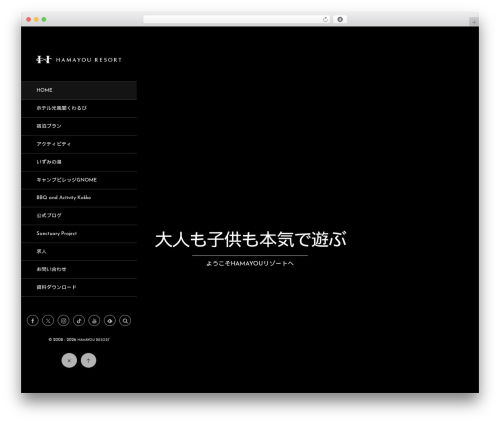
Task: Open the ホテル光風閣くわるび menu item
Action: click(79, 108)
